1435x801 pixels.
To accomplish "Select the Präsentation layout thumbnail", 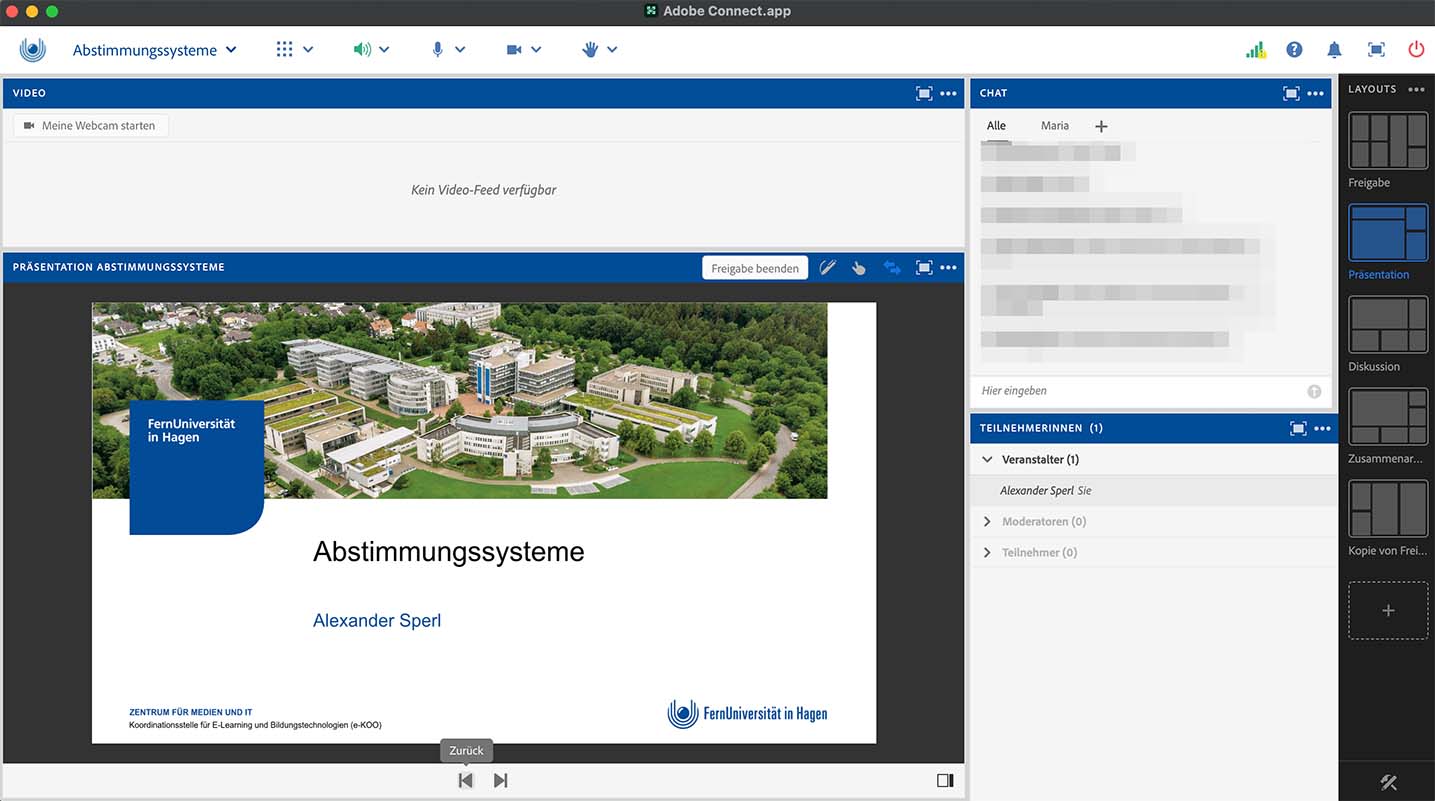I will pyautogui.click(x=1388, y=232).
